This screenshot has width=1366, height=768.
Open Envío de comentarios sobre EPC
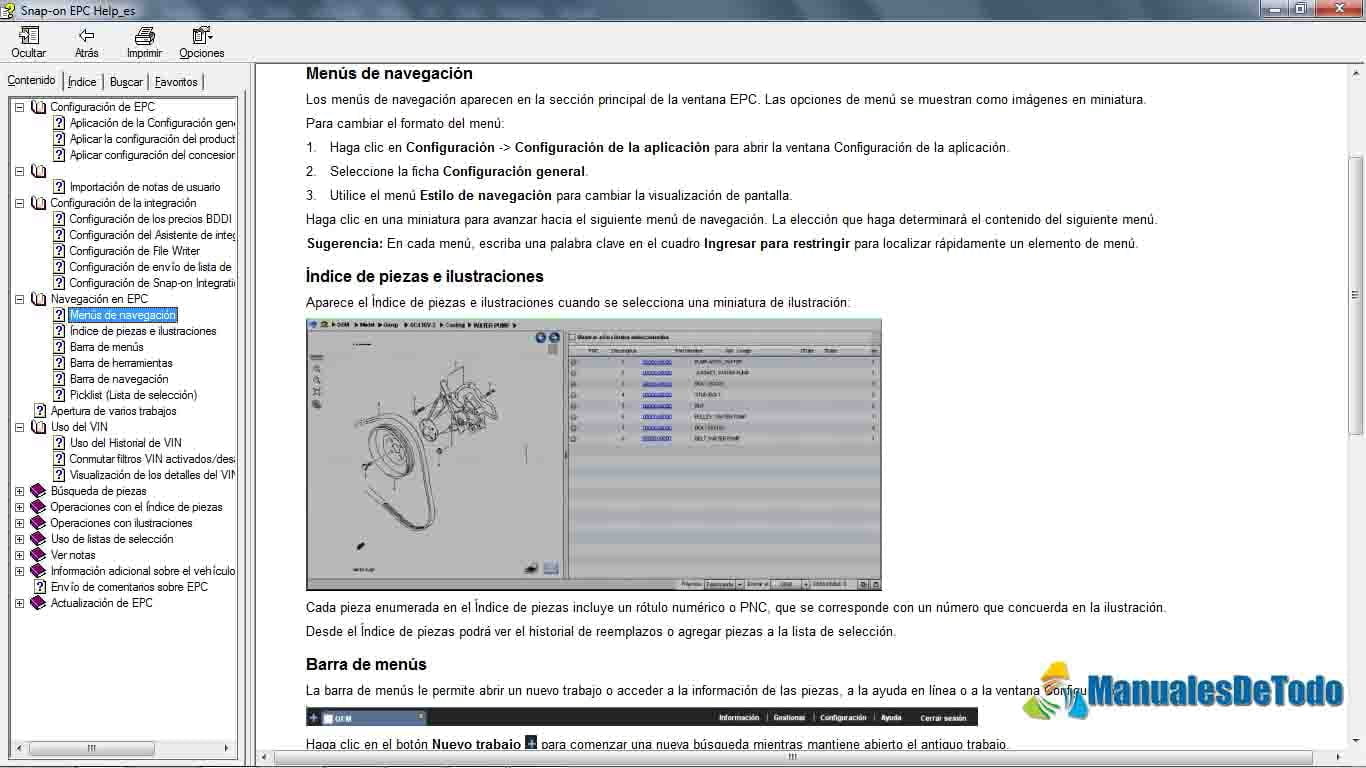click(129, 587)
